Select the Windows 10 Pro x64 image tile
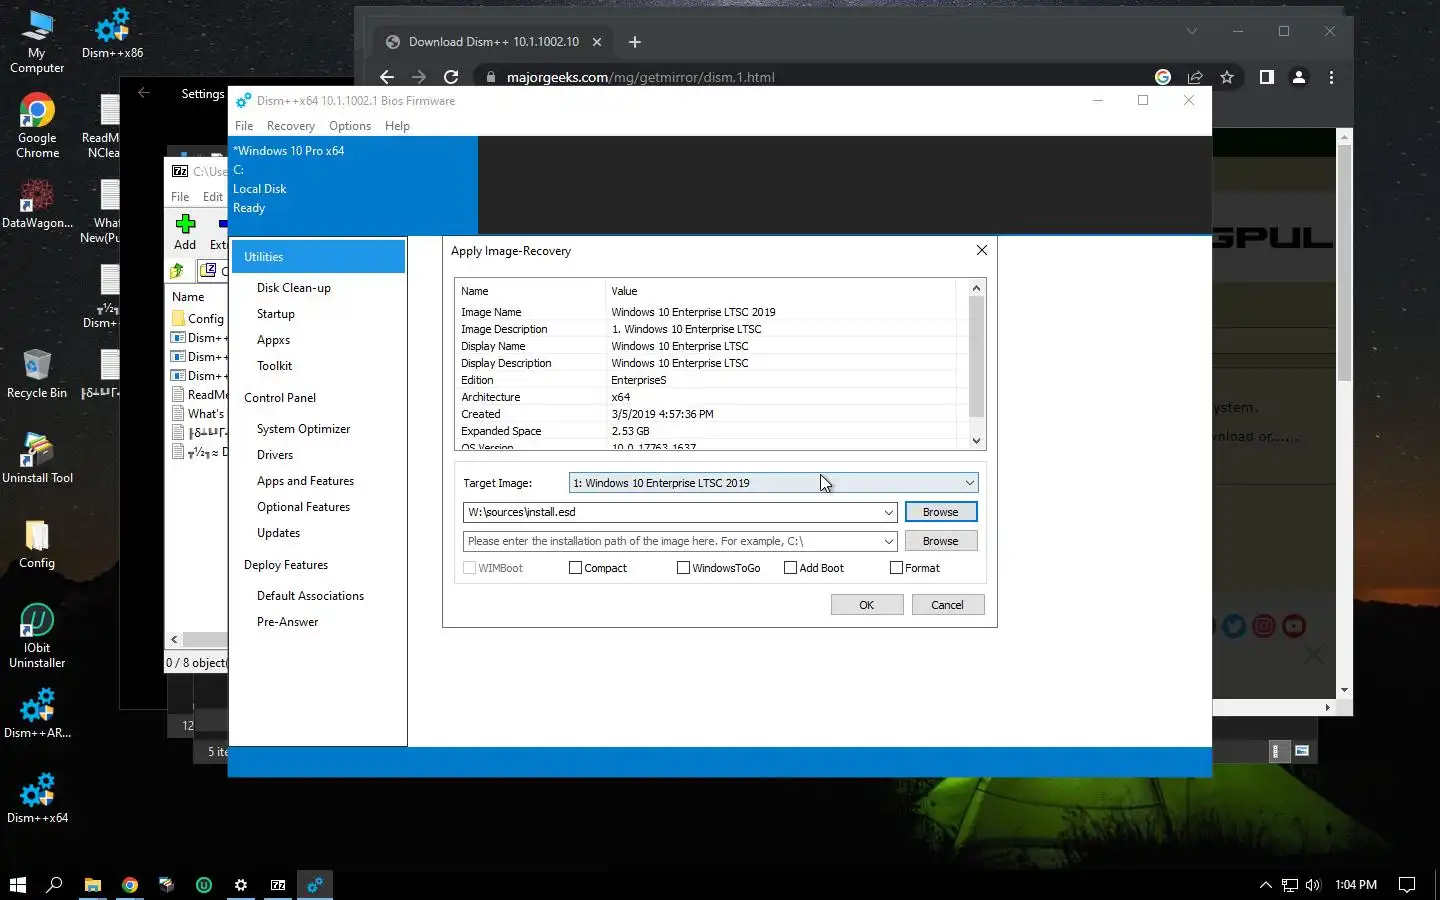The height and width of the screenshot is (900, 1440). point(353,184)
